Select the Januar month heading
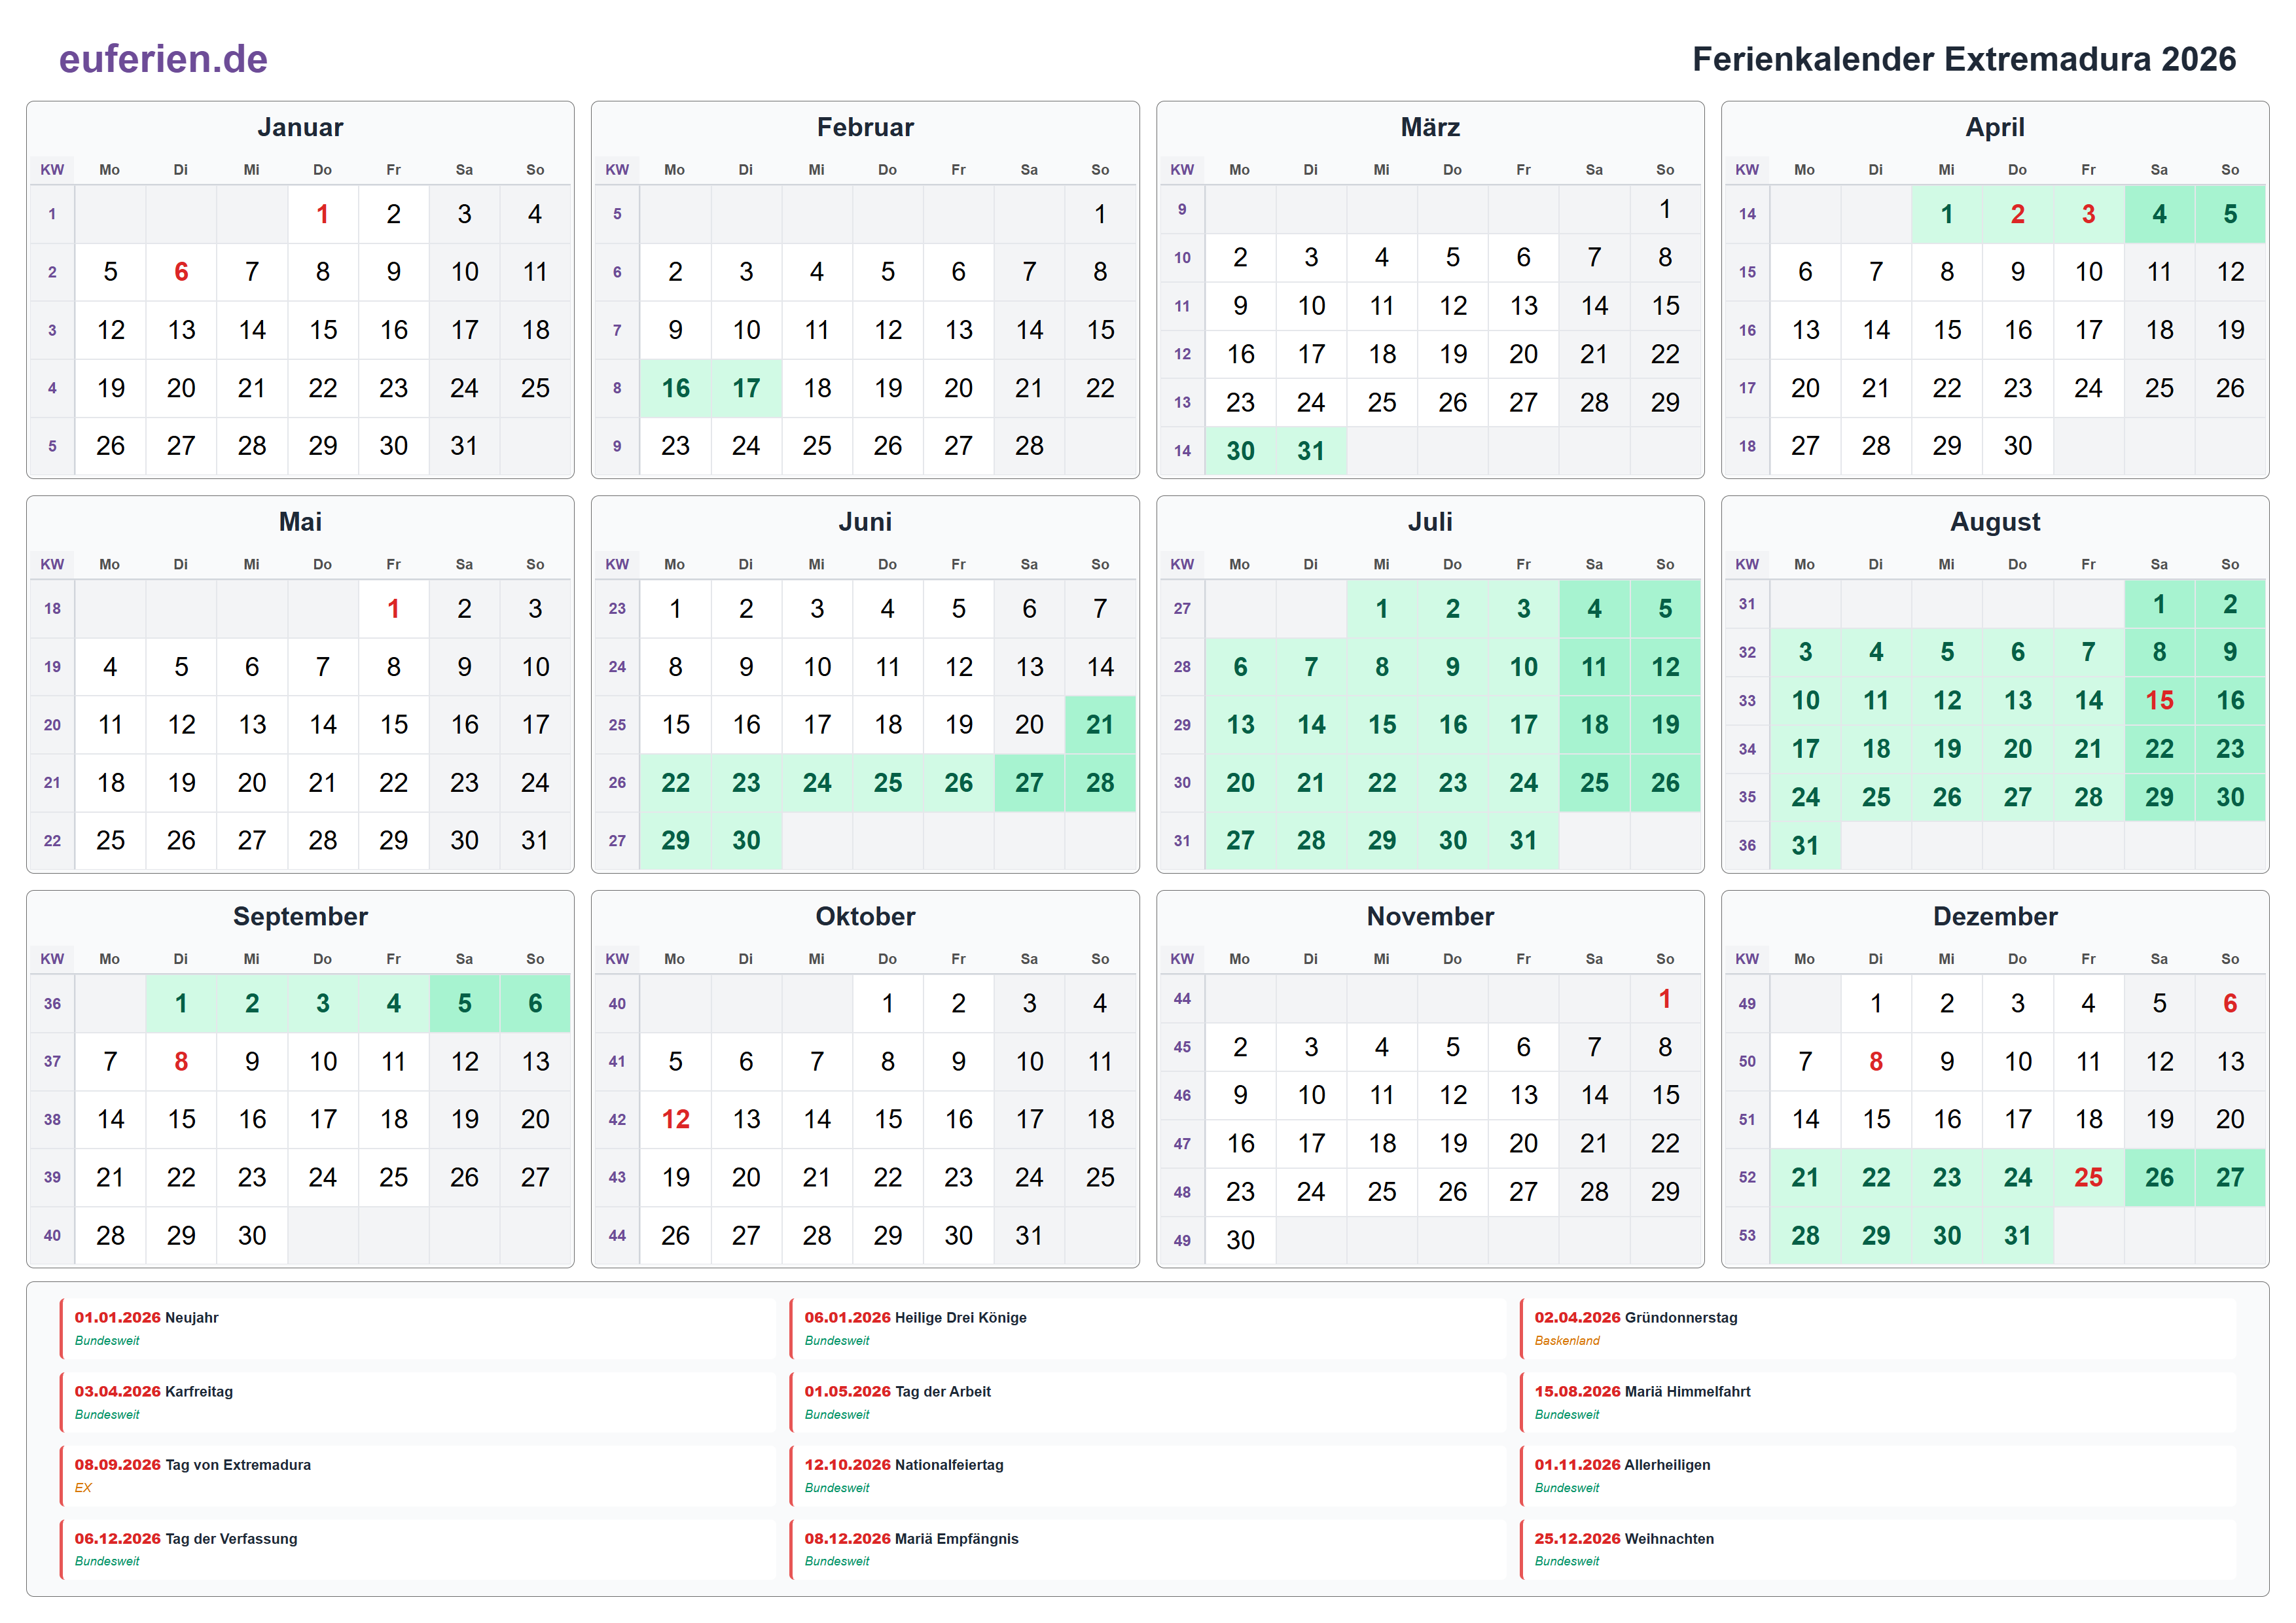2296x1623 pixels. (300, 127)
